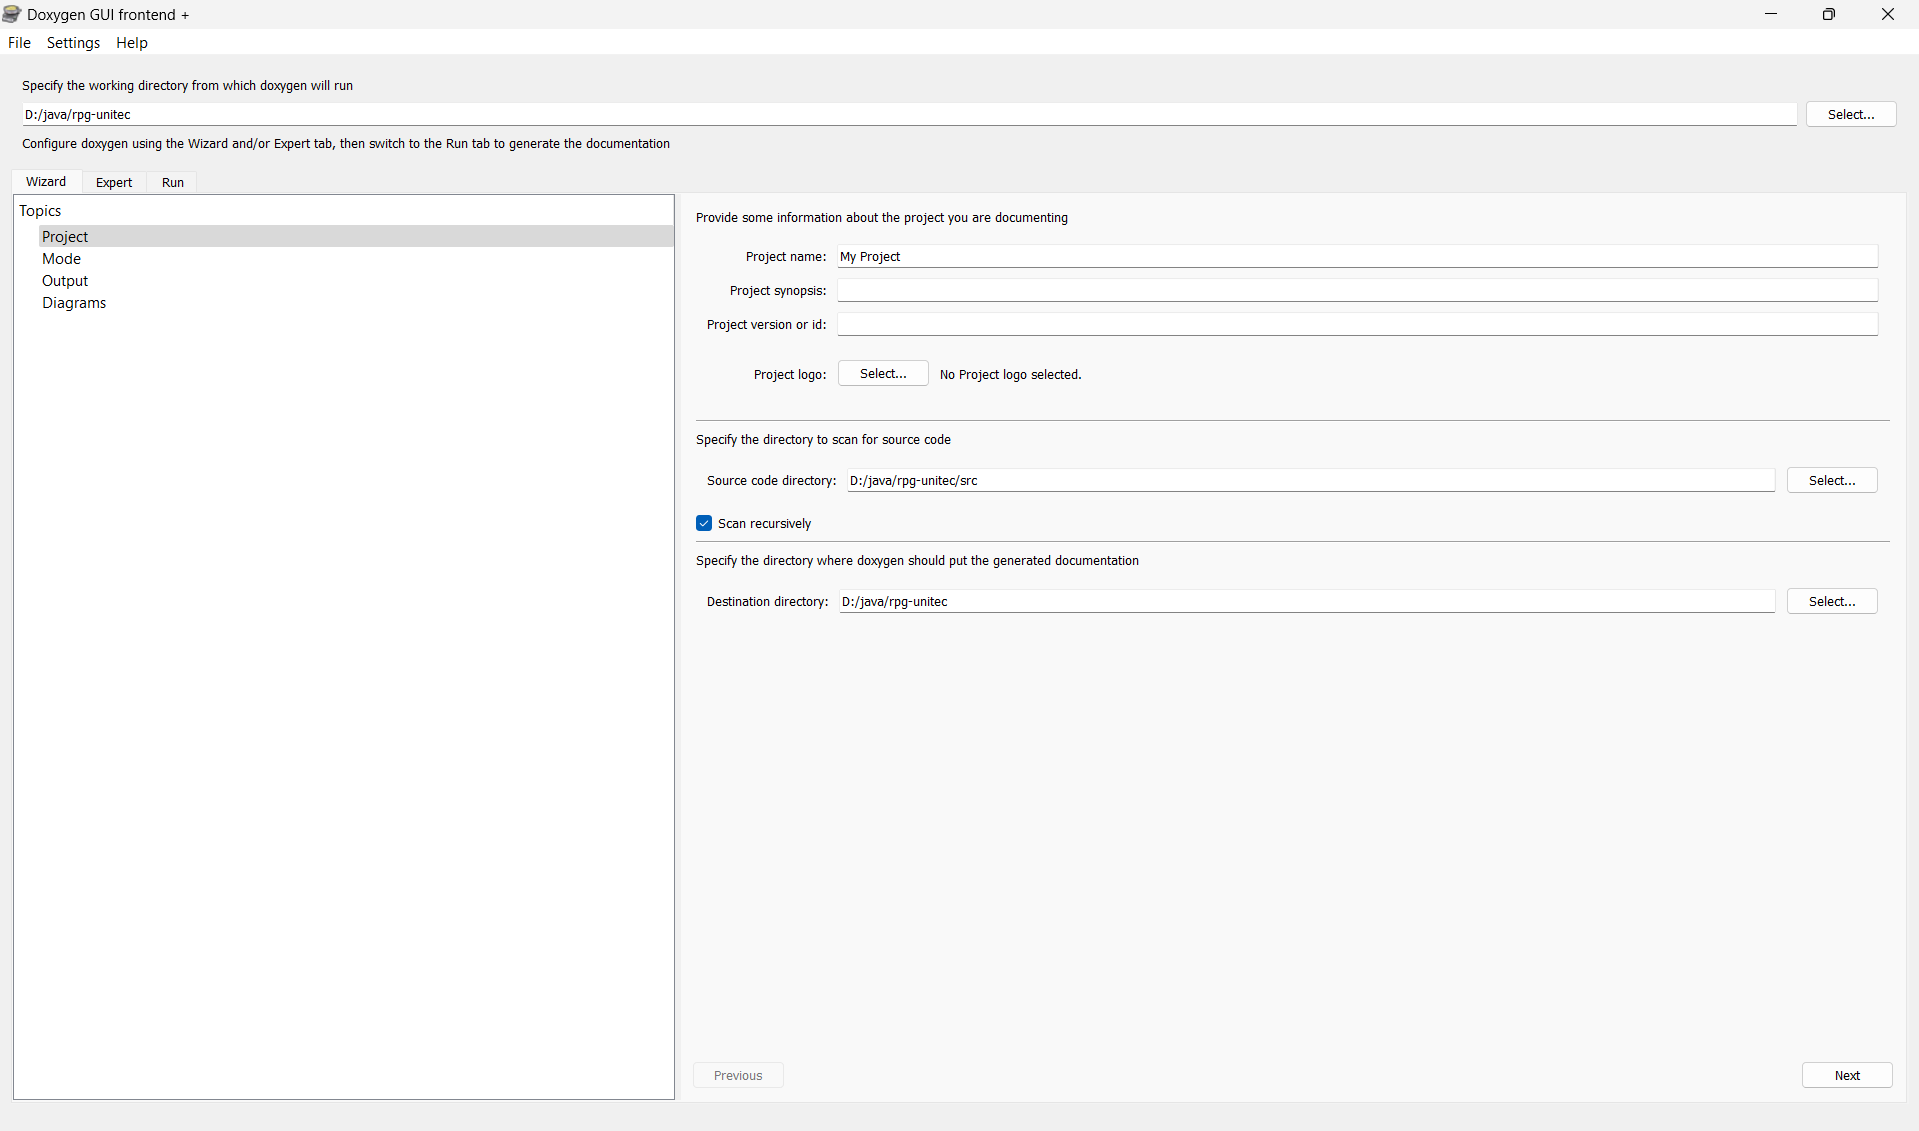Browse for Destination directory with Select
The height and width of the screenshot is (1131, 1919).
1832,601
